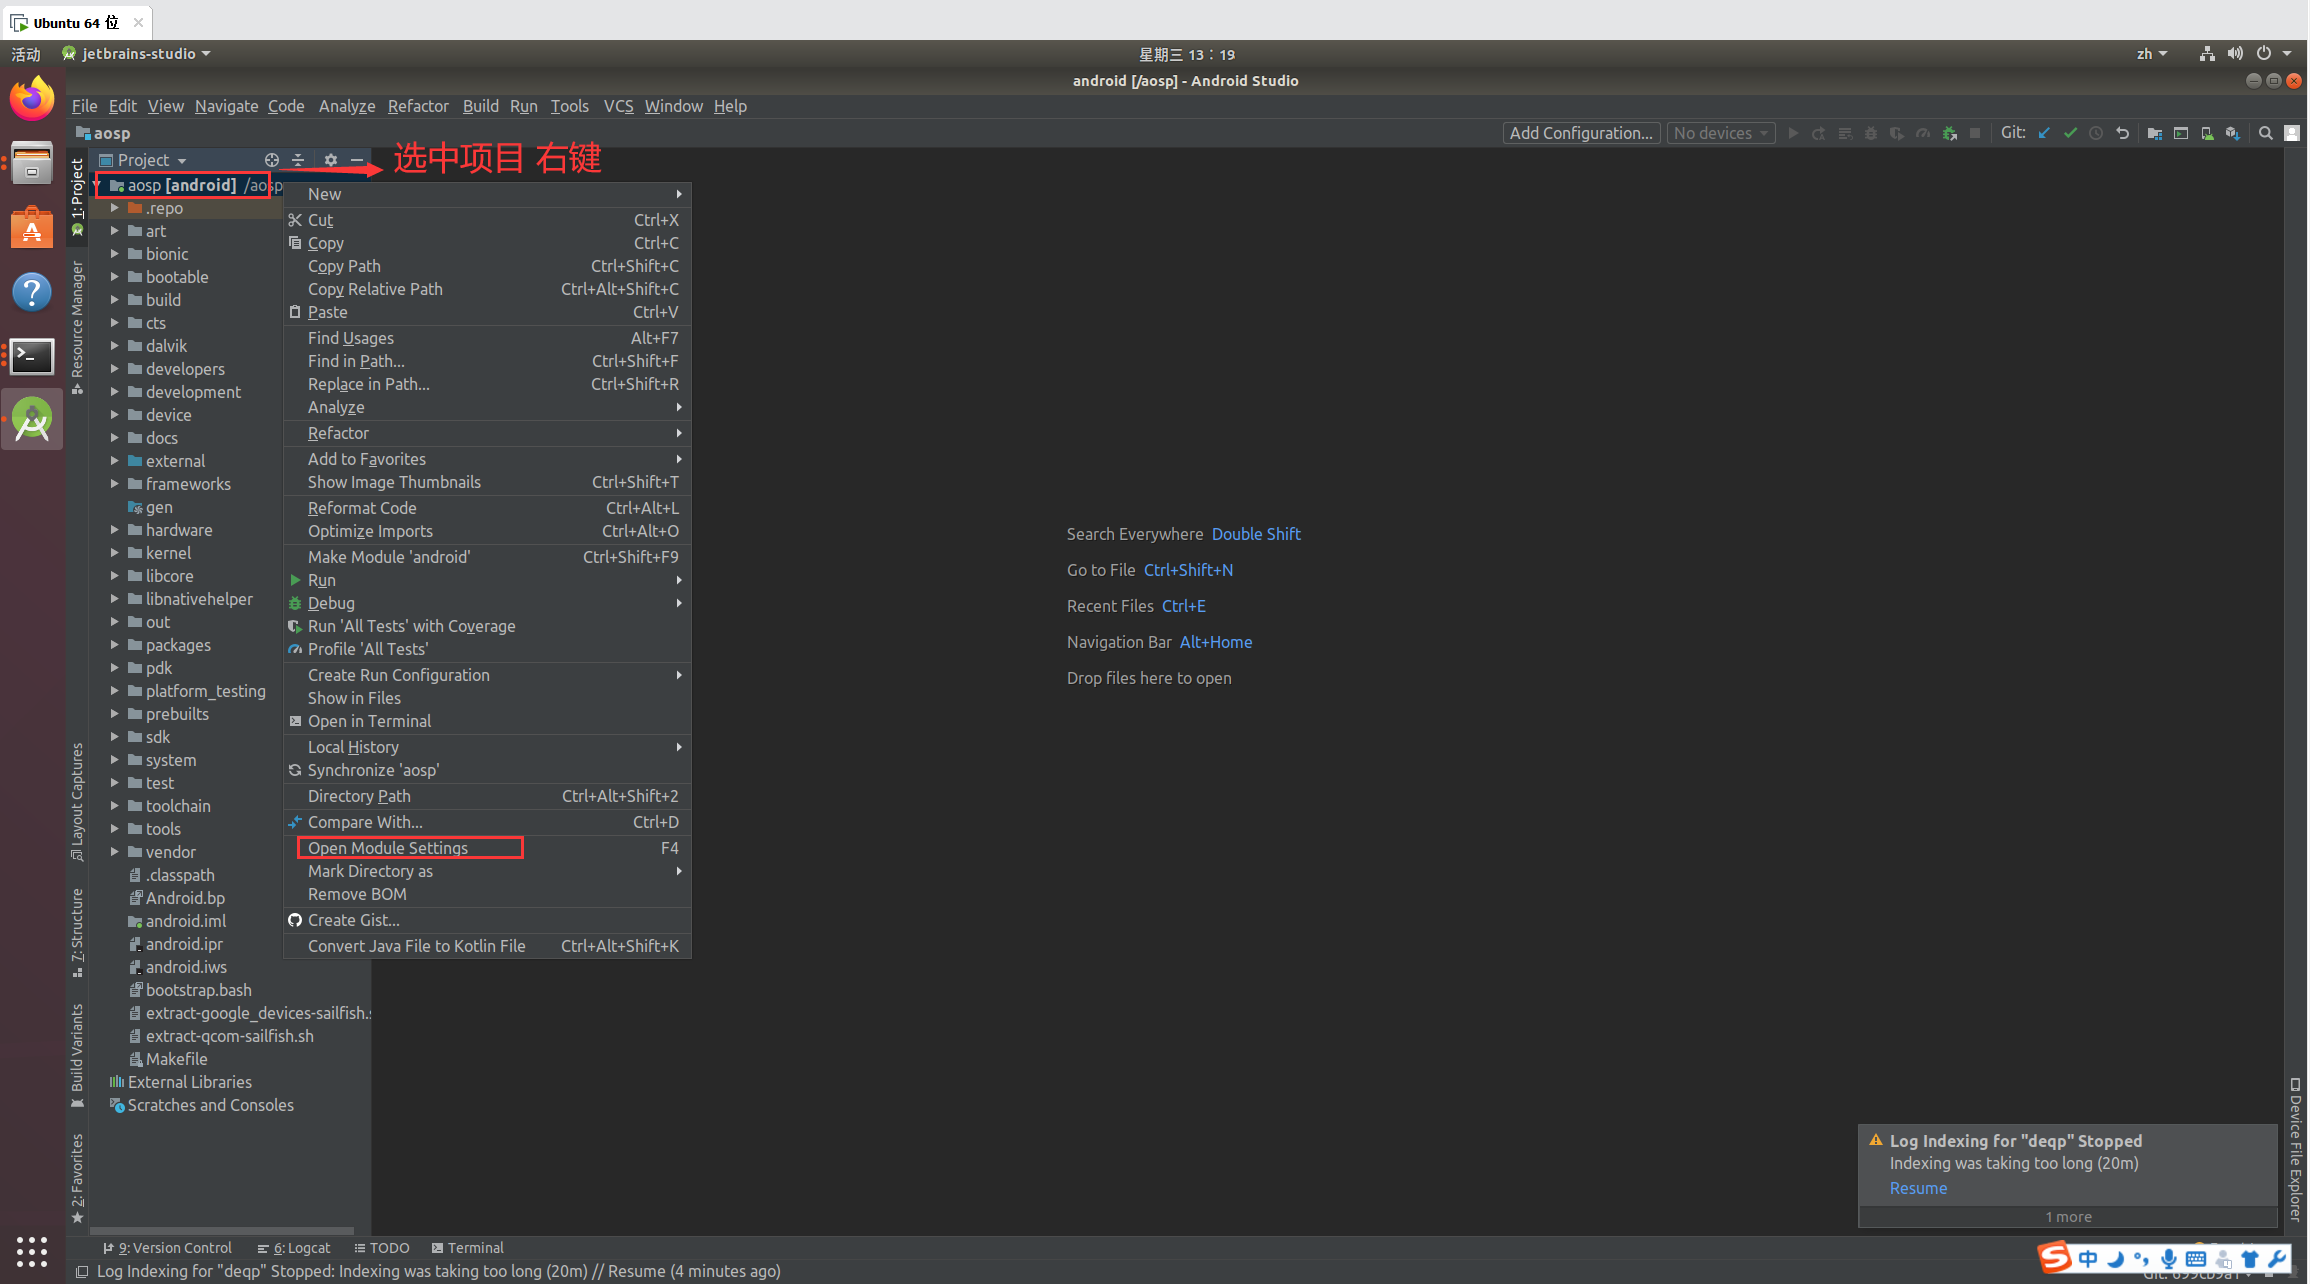Click the Resume link in notification

click(1918, 1188)
